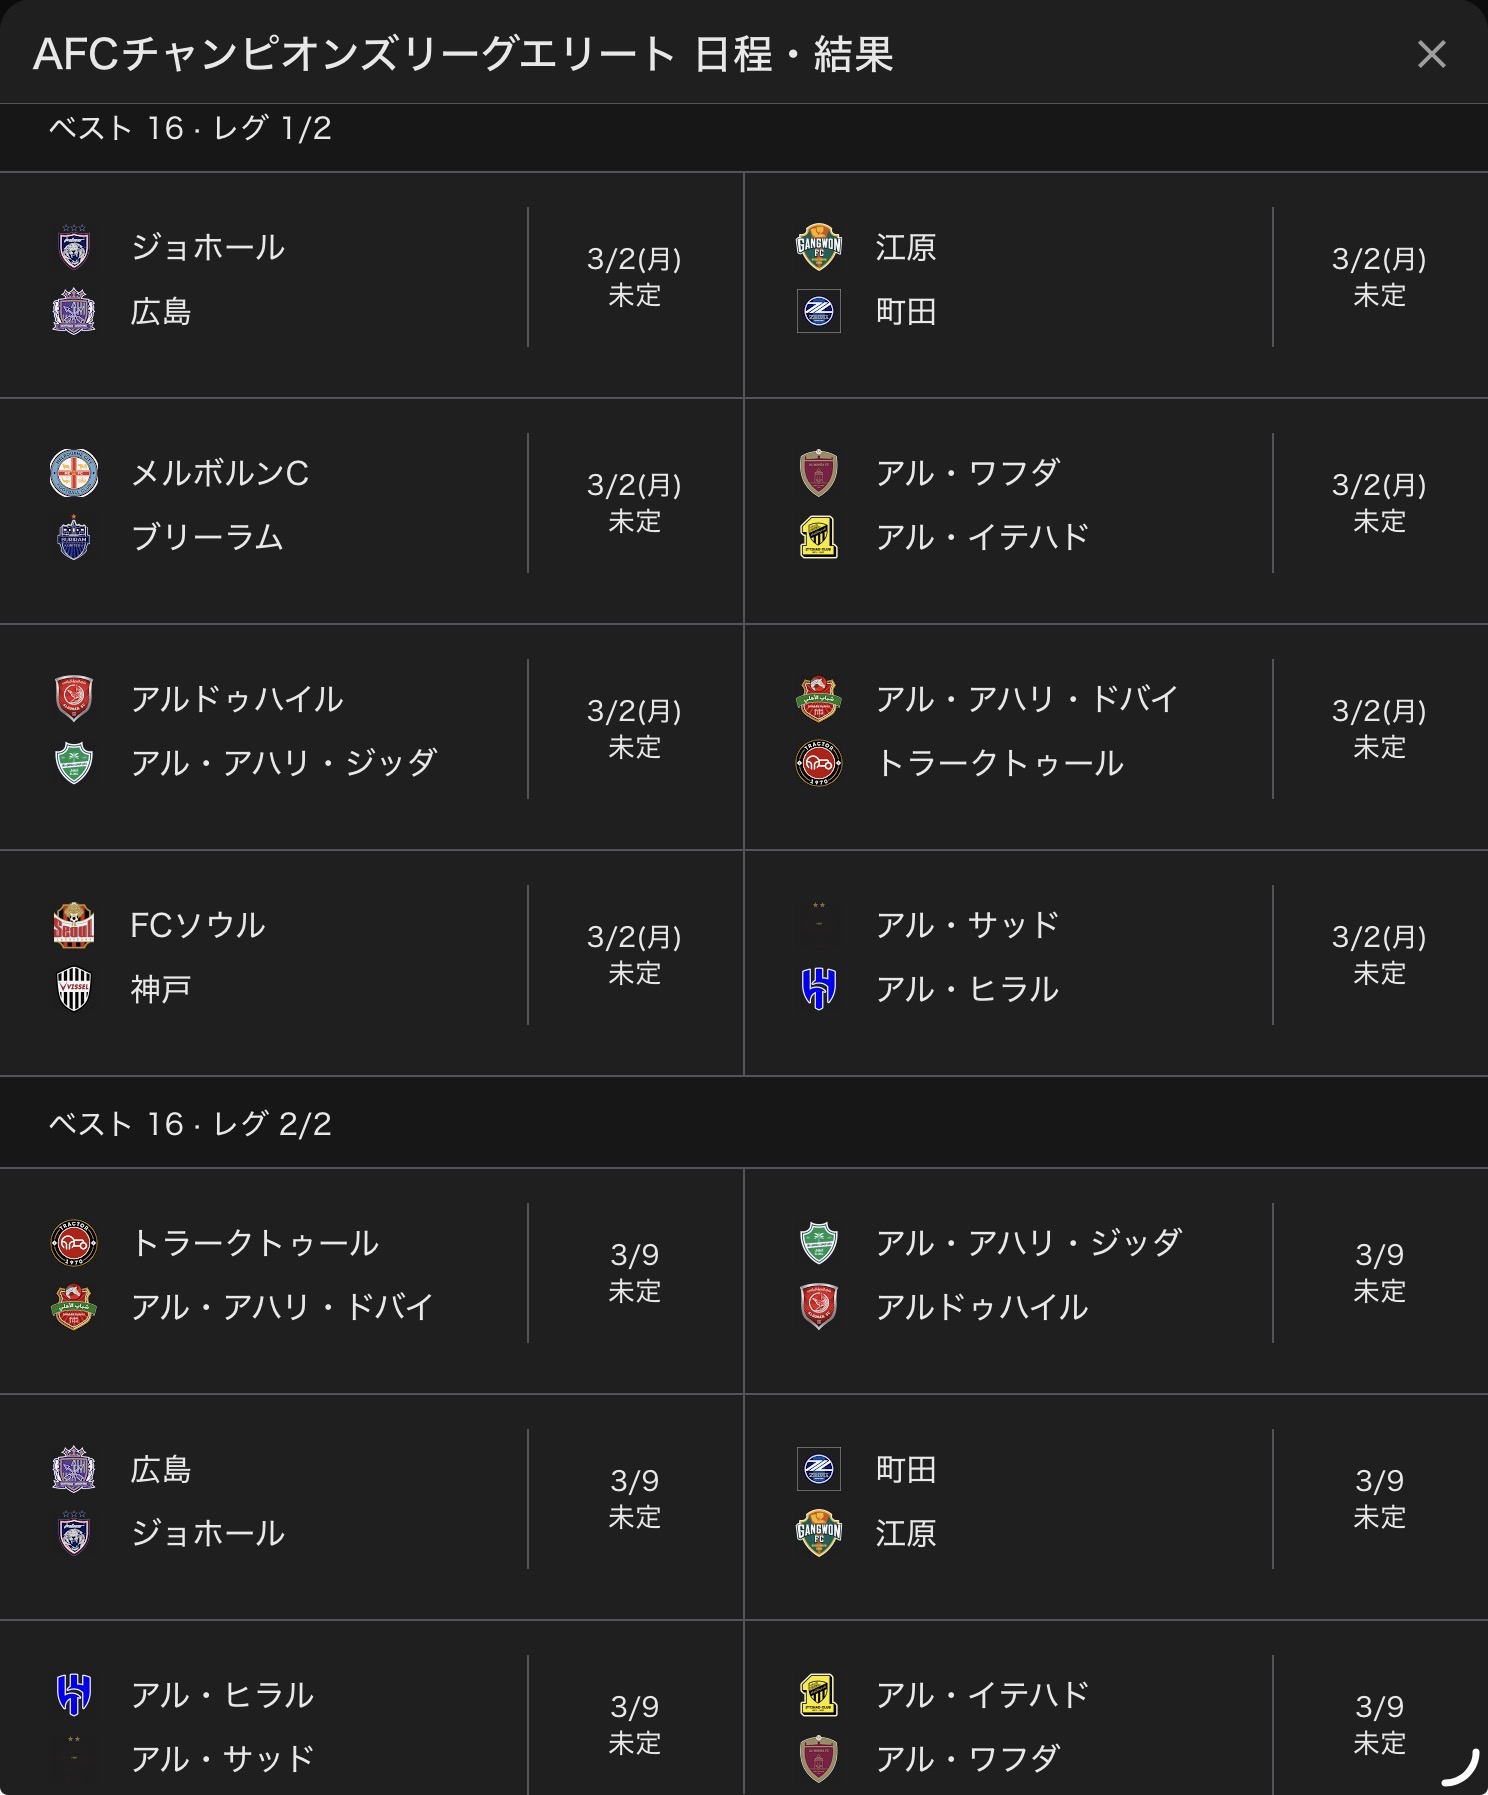Click Buriram United club crest icon

tap(74, 538)
